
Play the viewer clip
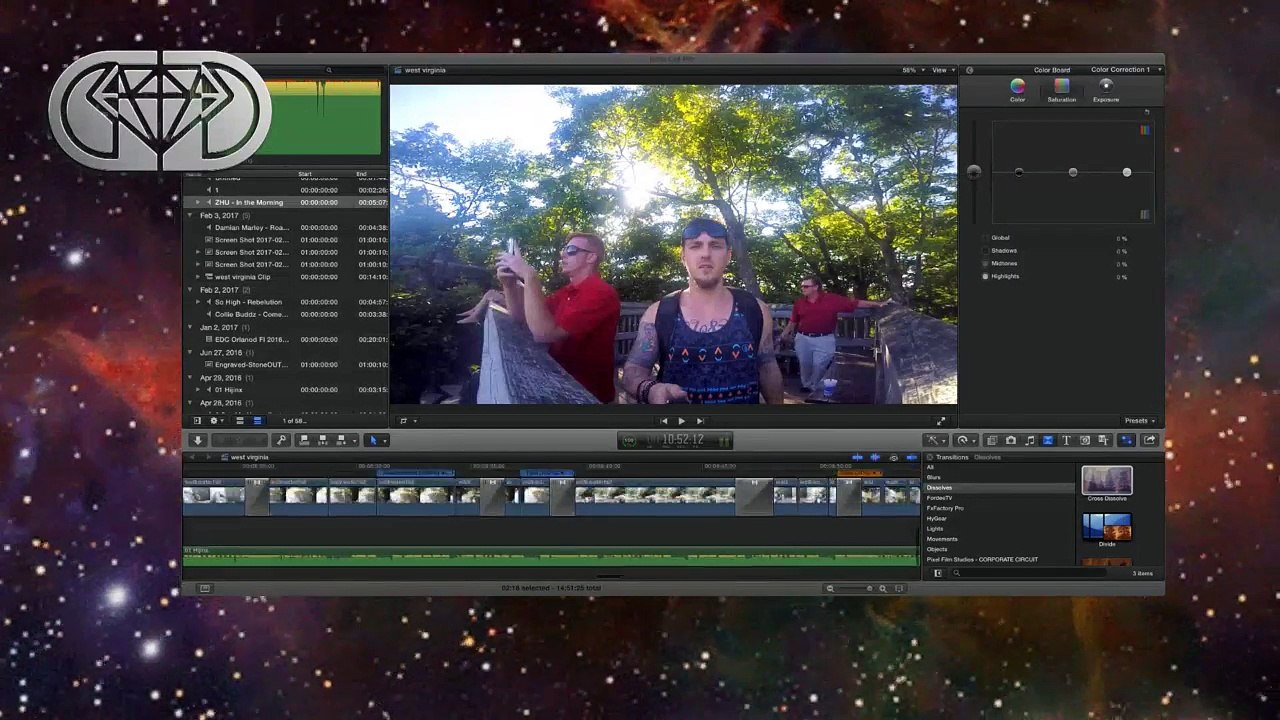pos(681,421)
